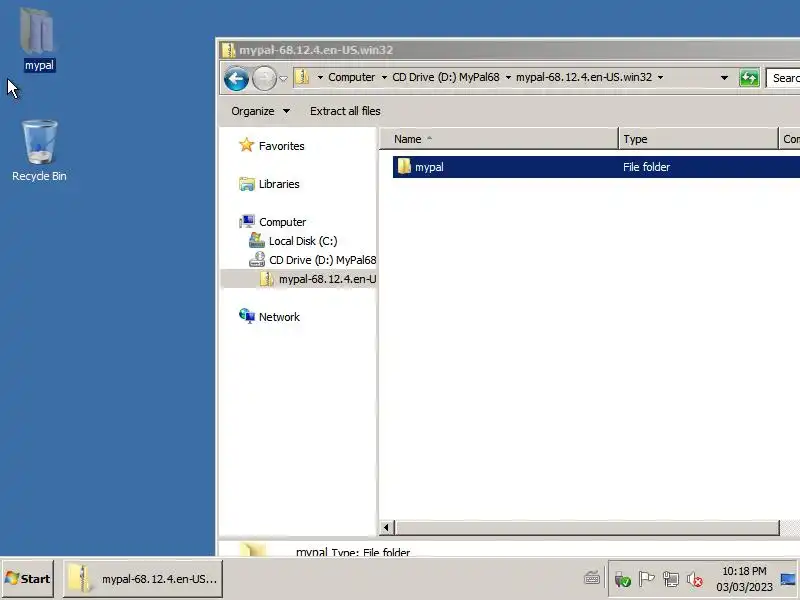Open the Action Center flag icon

[x=646, y=579]
